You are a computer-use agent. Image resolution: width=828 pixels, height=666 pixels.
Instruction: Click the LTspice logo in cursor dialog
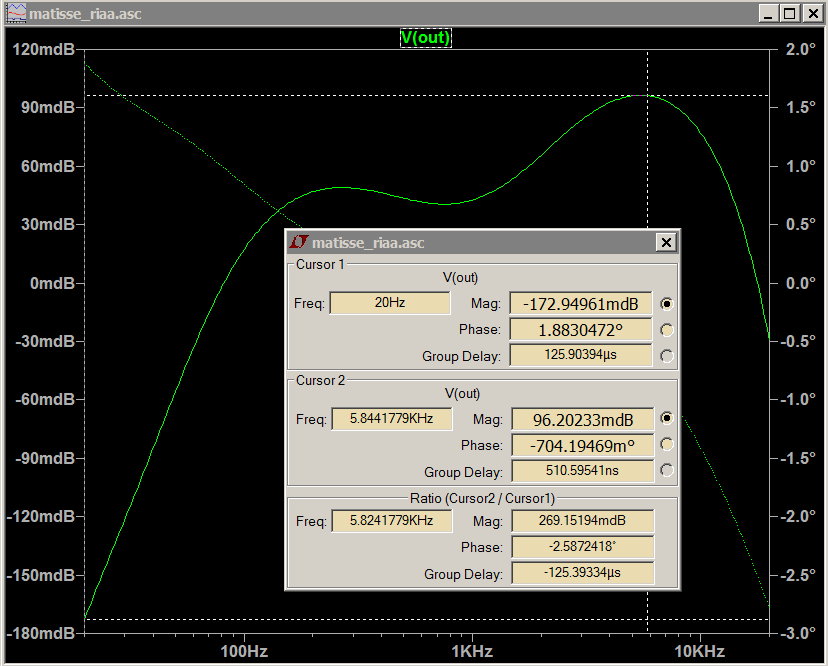(x=299, y=242)
